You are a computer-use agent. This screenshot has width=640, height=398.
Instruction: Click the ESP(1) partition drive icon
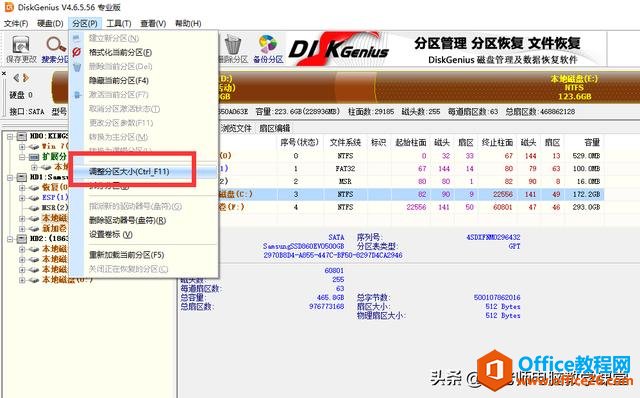[34, 198]
